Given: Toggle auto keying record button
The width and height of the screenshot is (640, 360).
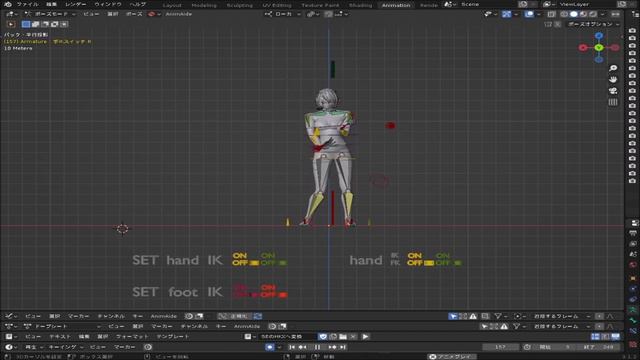Looking at the screenshot, I should (269, 347).
